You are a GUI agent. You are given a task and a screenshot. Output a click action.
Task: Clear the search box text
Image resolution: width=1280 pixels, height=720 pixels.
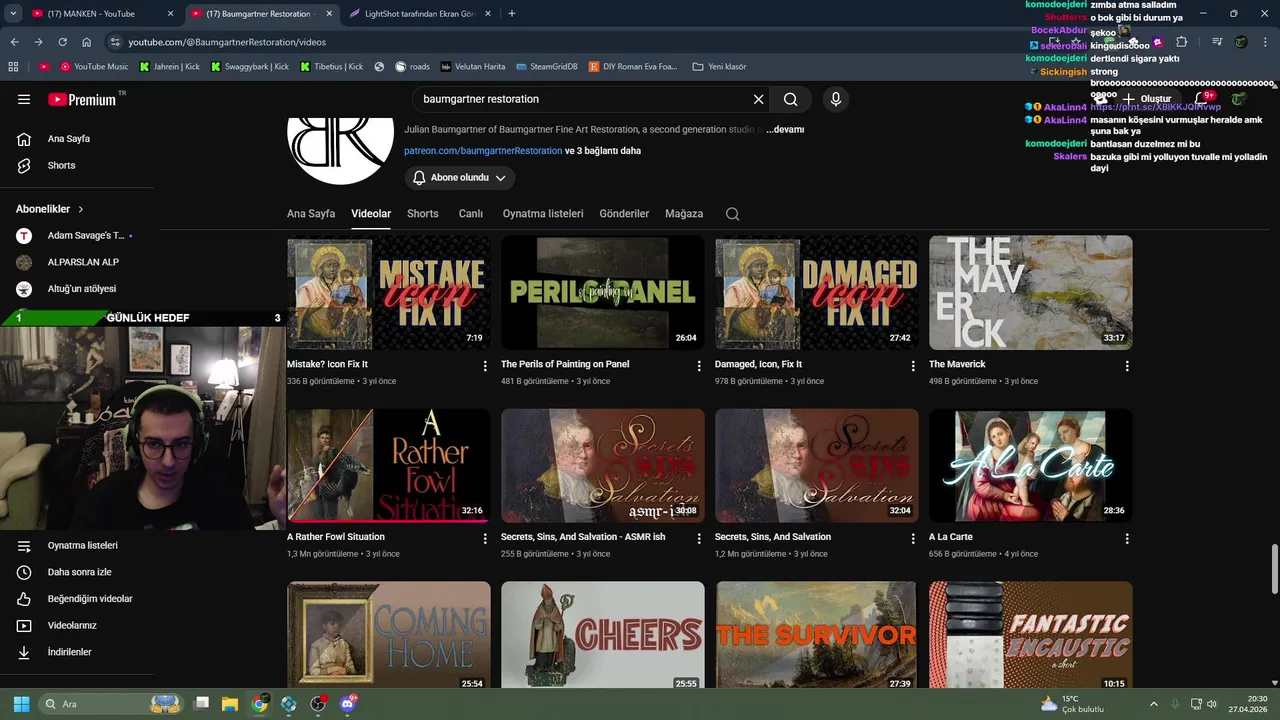pyautogui.click(x=758, y=99)
